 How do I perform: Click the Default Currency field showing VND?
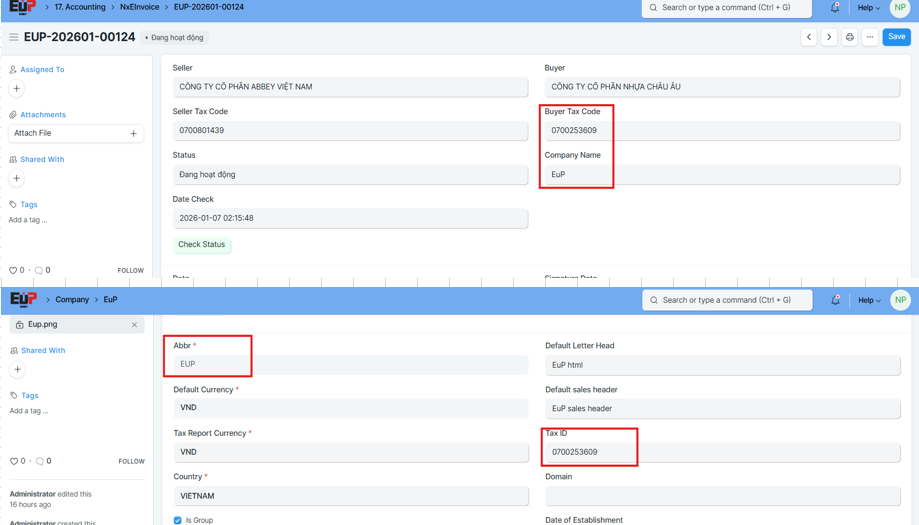coord(350,408)
